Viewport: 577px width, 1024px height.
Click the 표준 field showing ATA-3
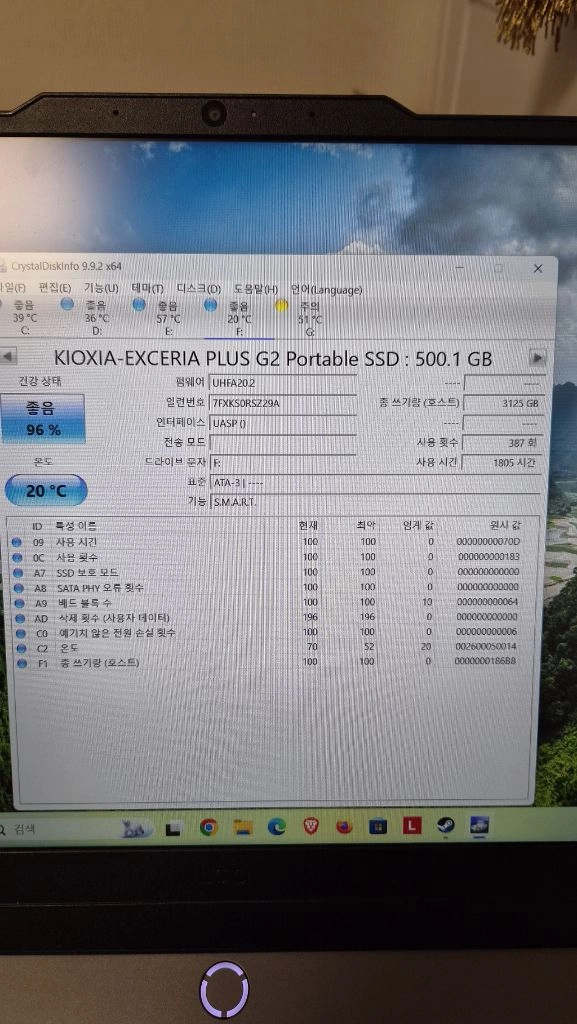[375, 483]
